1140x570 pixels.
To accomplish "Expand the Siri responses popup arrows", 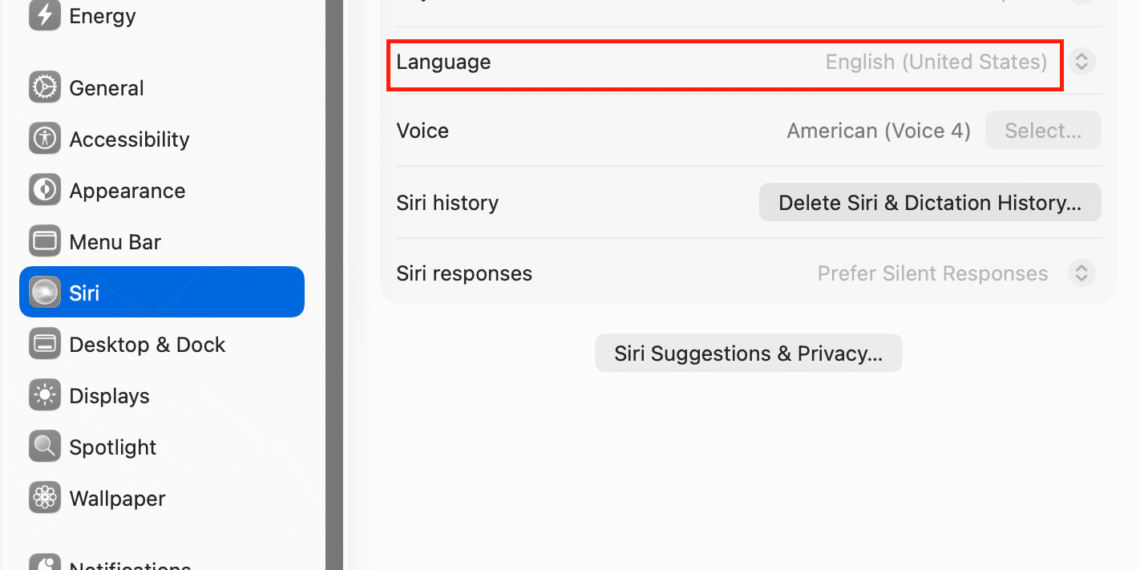I will pos(1081,273).
